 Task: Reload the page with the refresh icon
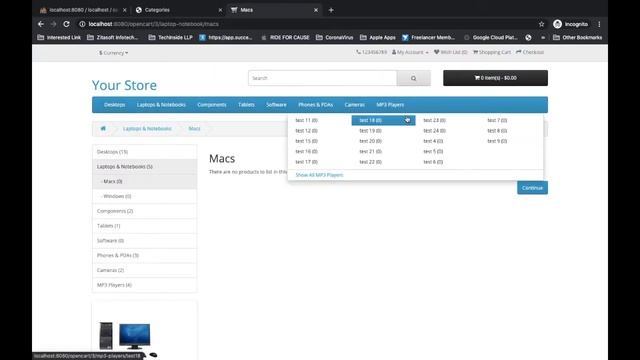click(67, 24)
